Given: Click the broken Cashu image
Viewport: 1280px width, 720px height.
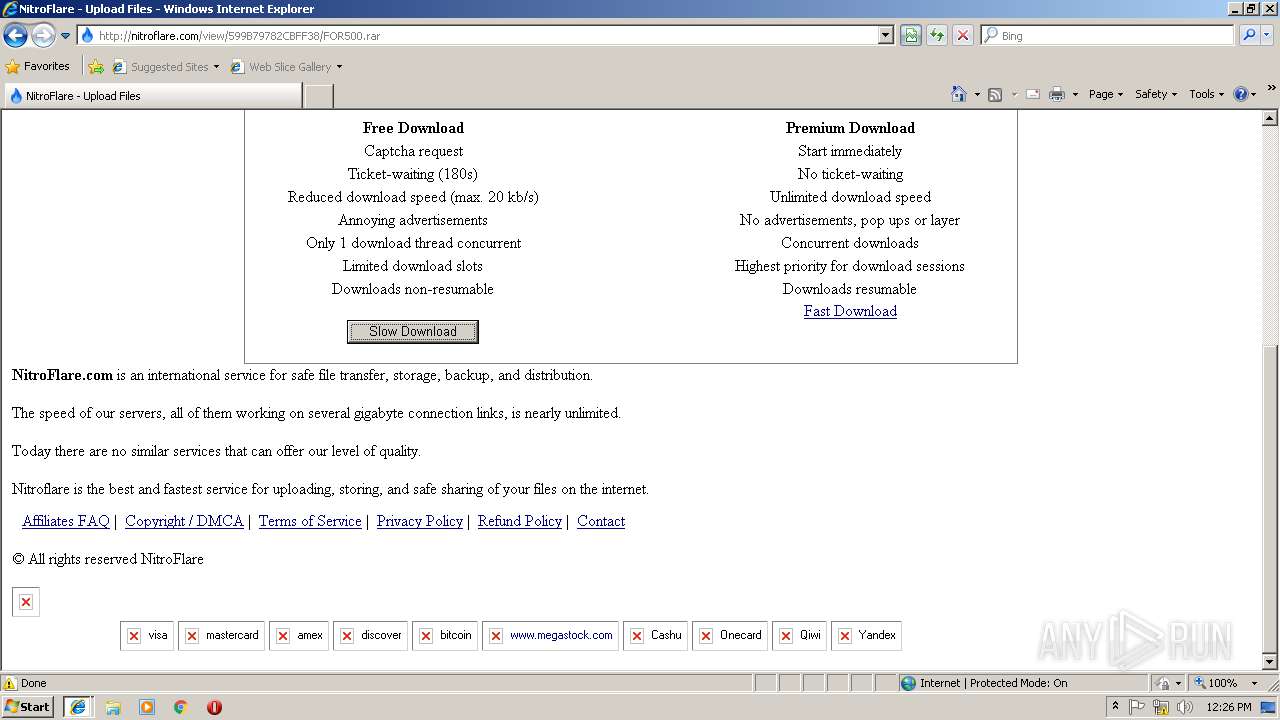Looking at the screenshot, I should click(x=655, y=636).
